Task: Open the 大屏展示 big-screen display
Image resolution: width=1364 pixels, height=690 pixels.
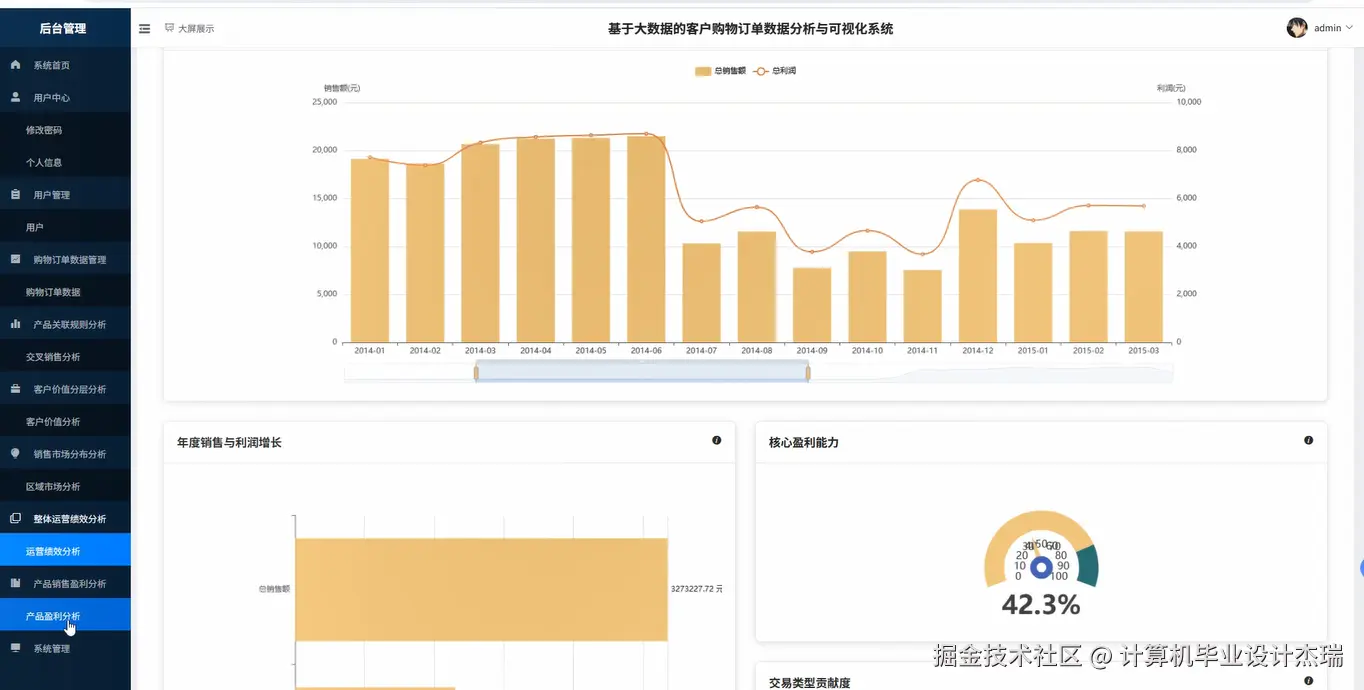Action: [x=189, y=29]
